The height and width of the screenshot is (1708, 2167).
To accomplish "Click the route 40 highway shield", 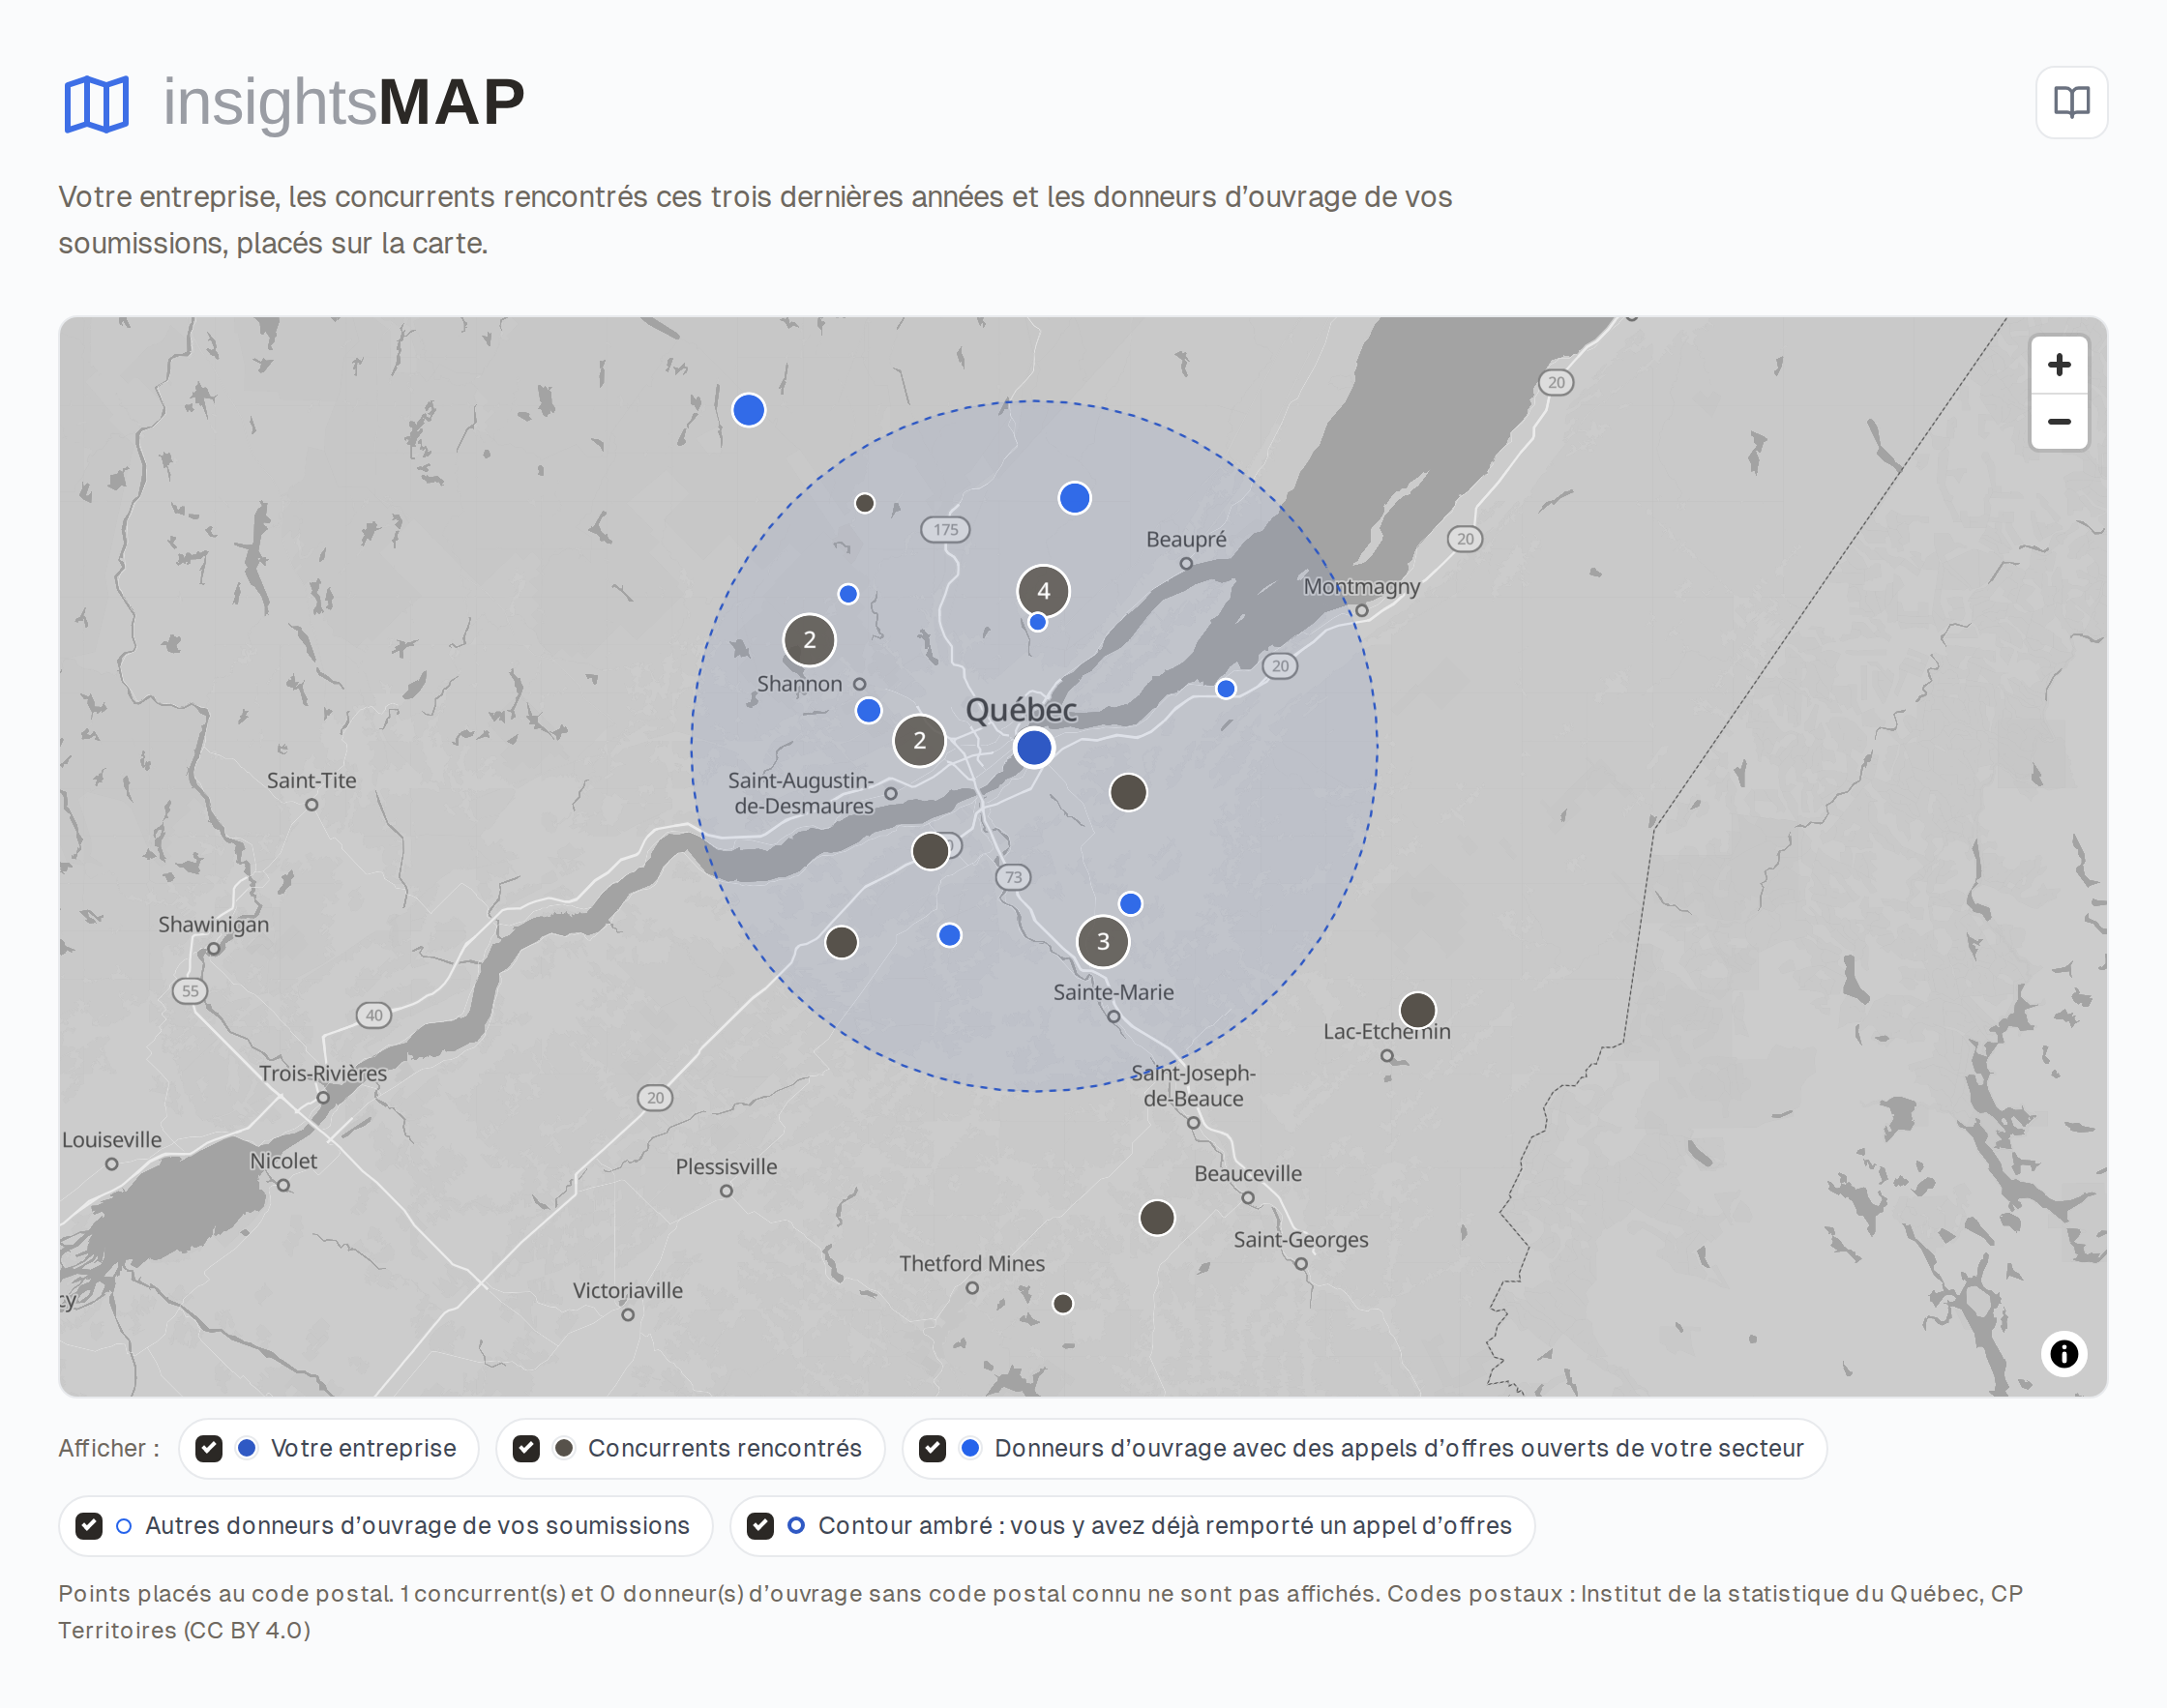I will click(373, 1015).
